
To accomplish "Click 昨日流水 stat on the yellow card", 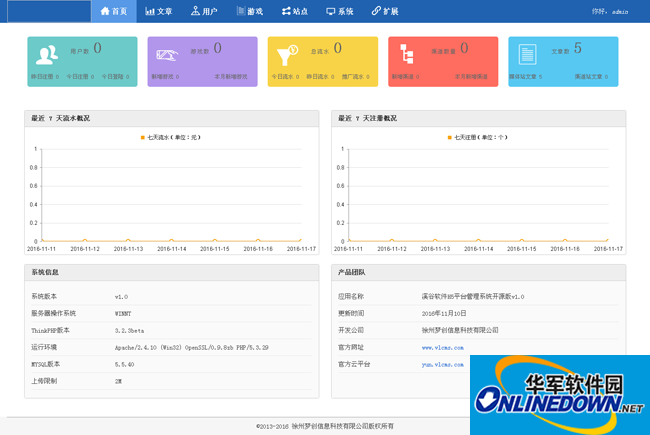I will [x=320, y=77].
